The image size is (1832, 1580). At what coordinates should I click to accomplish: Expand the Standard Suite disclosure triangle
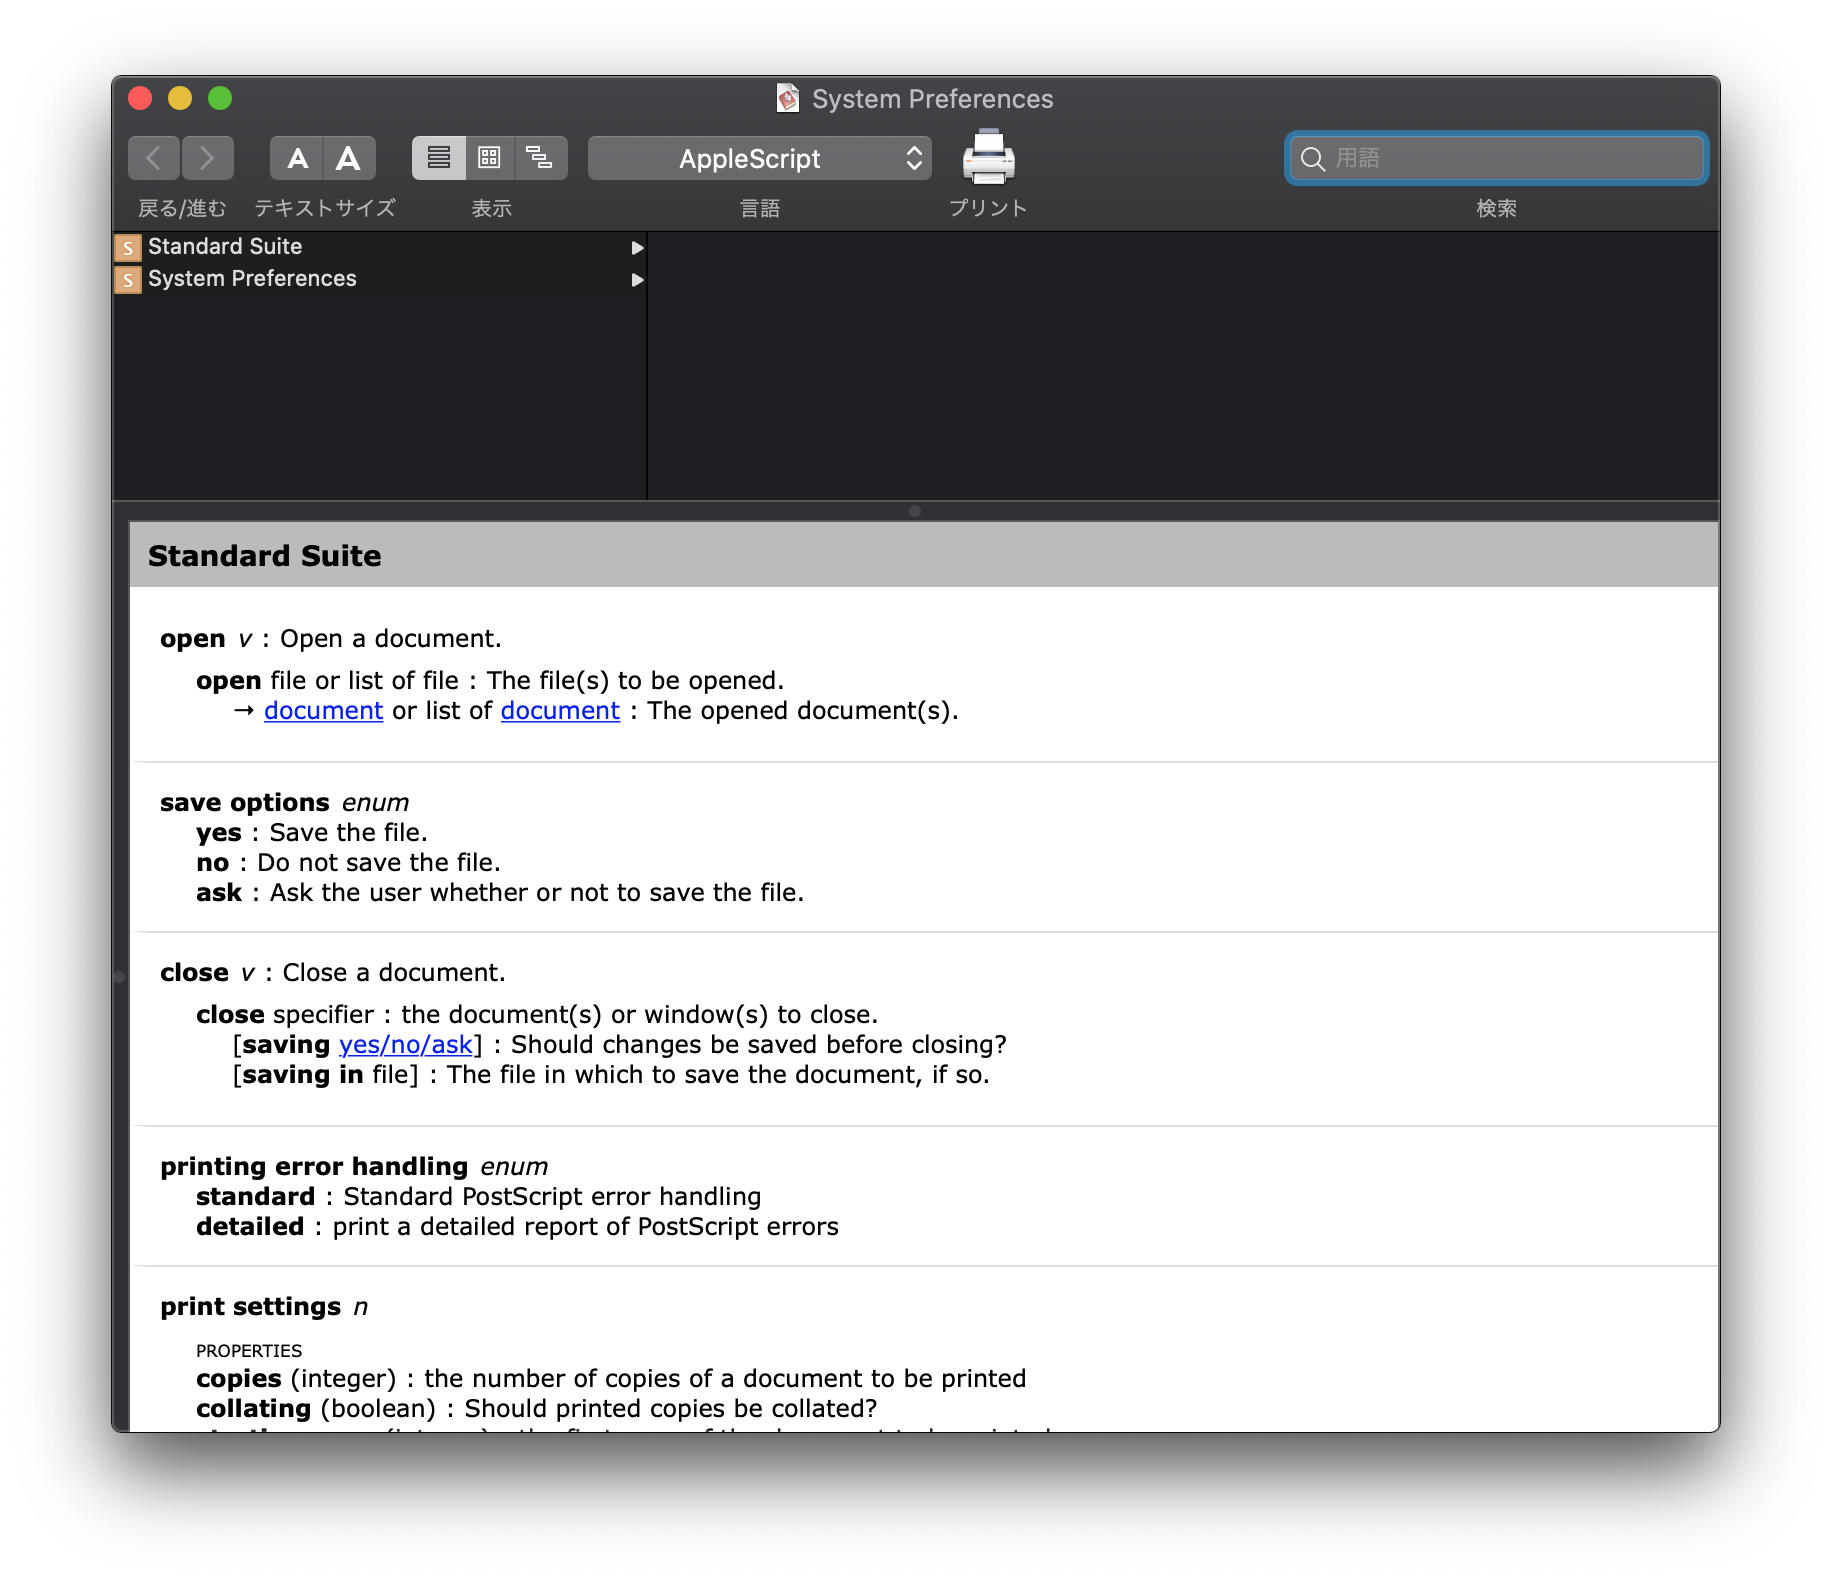click(x=637, y=247)
